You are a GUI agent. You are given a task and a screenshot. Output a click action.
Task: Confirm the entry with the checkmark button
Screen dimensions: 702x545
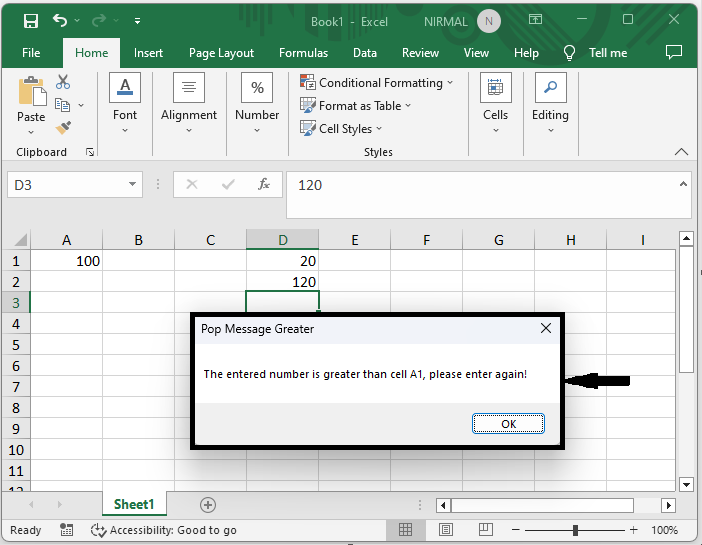tap(228, 184)
